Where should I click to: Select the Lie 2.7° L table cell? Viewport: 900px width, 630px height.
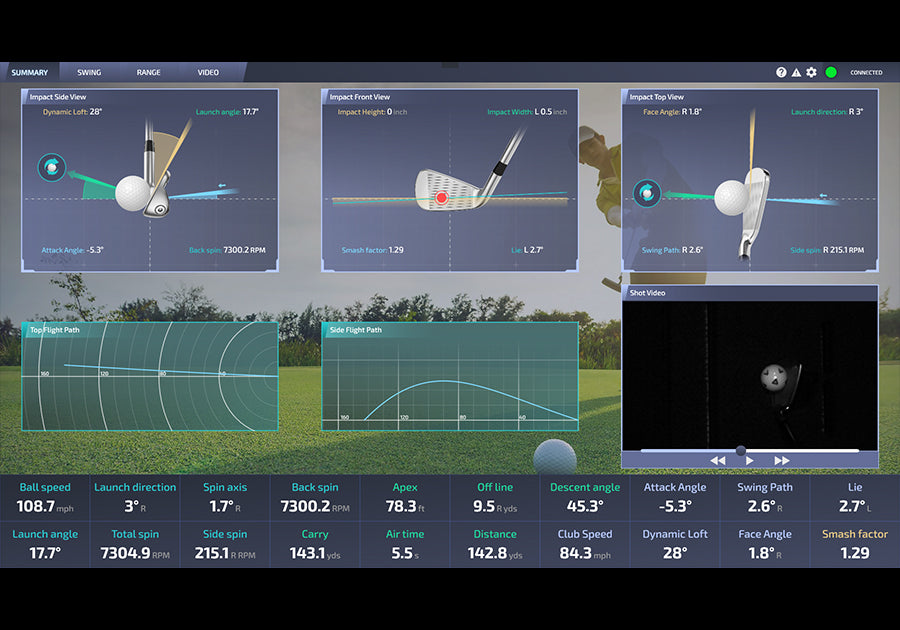(855, 497)
